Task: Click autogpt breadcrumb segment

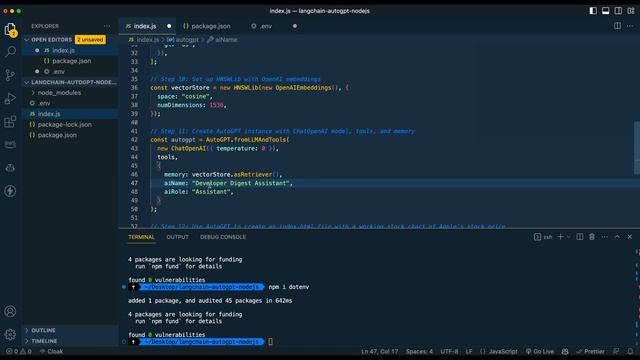Action: pos(183,40)
